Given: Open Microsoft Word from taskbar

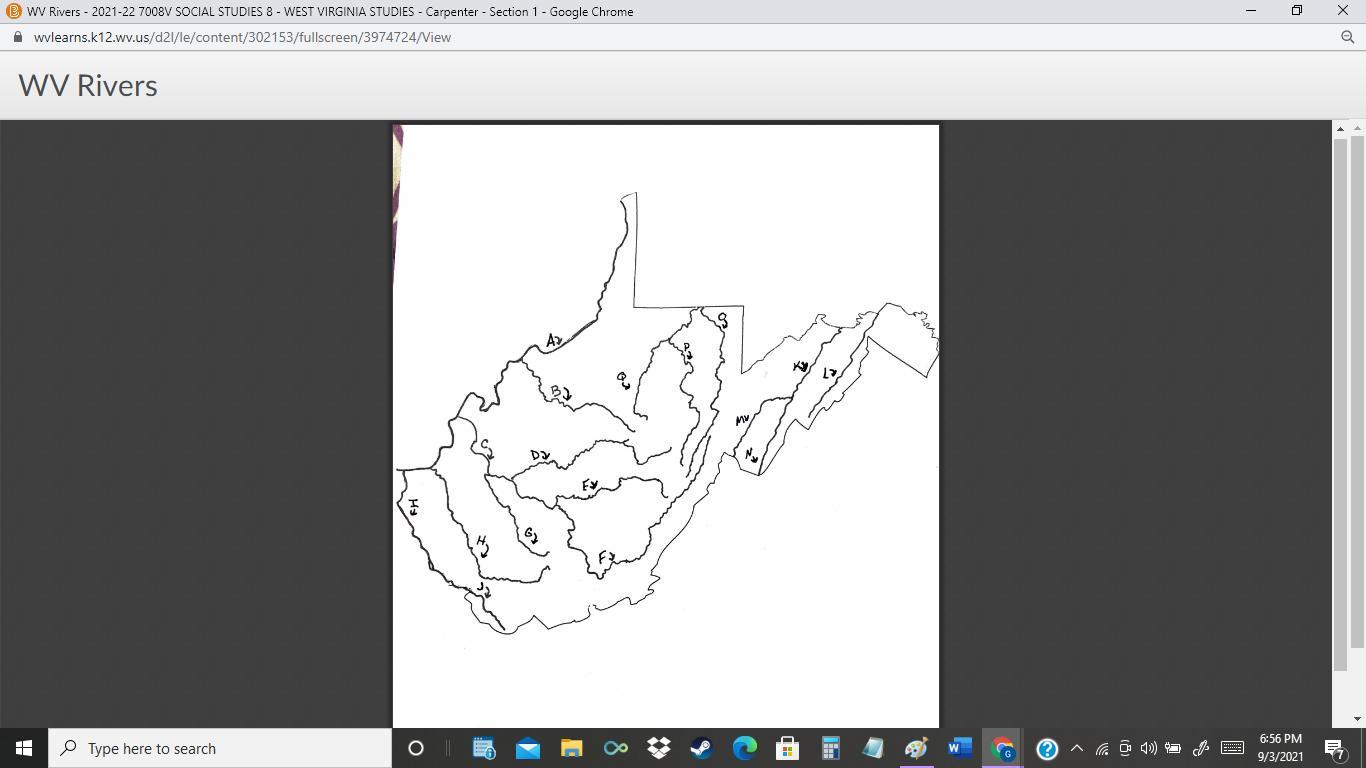Looking at the screenshot, I should click(959, 748).
